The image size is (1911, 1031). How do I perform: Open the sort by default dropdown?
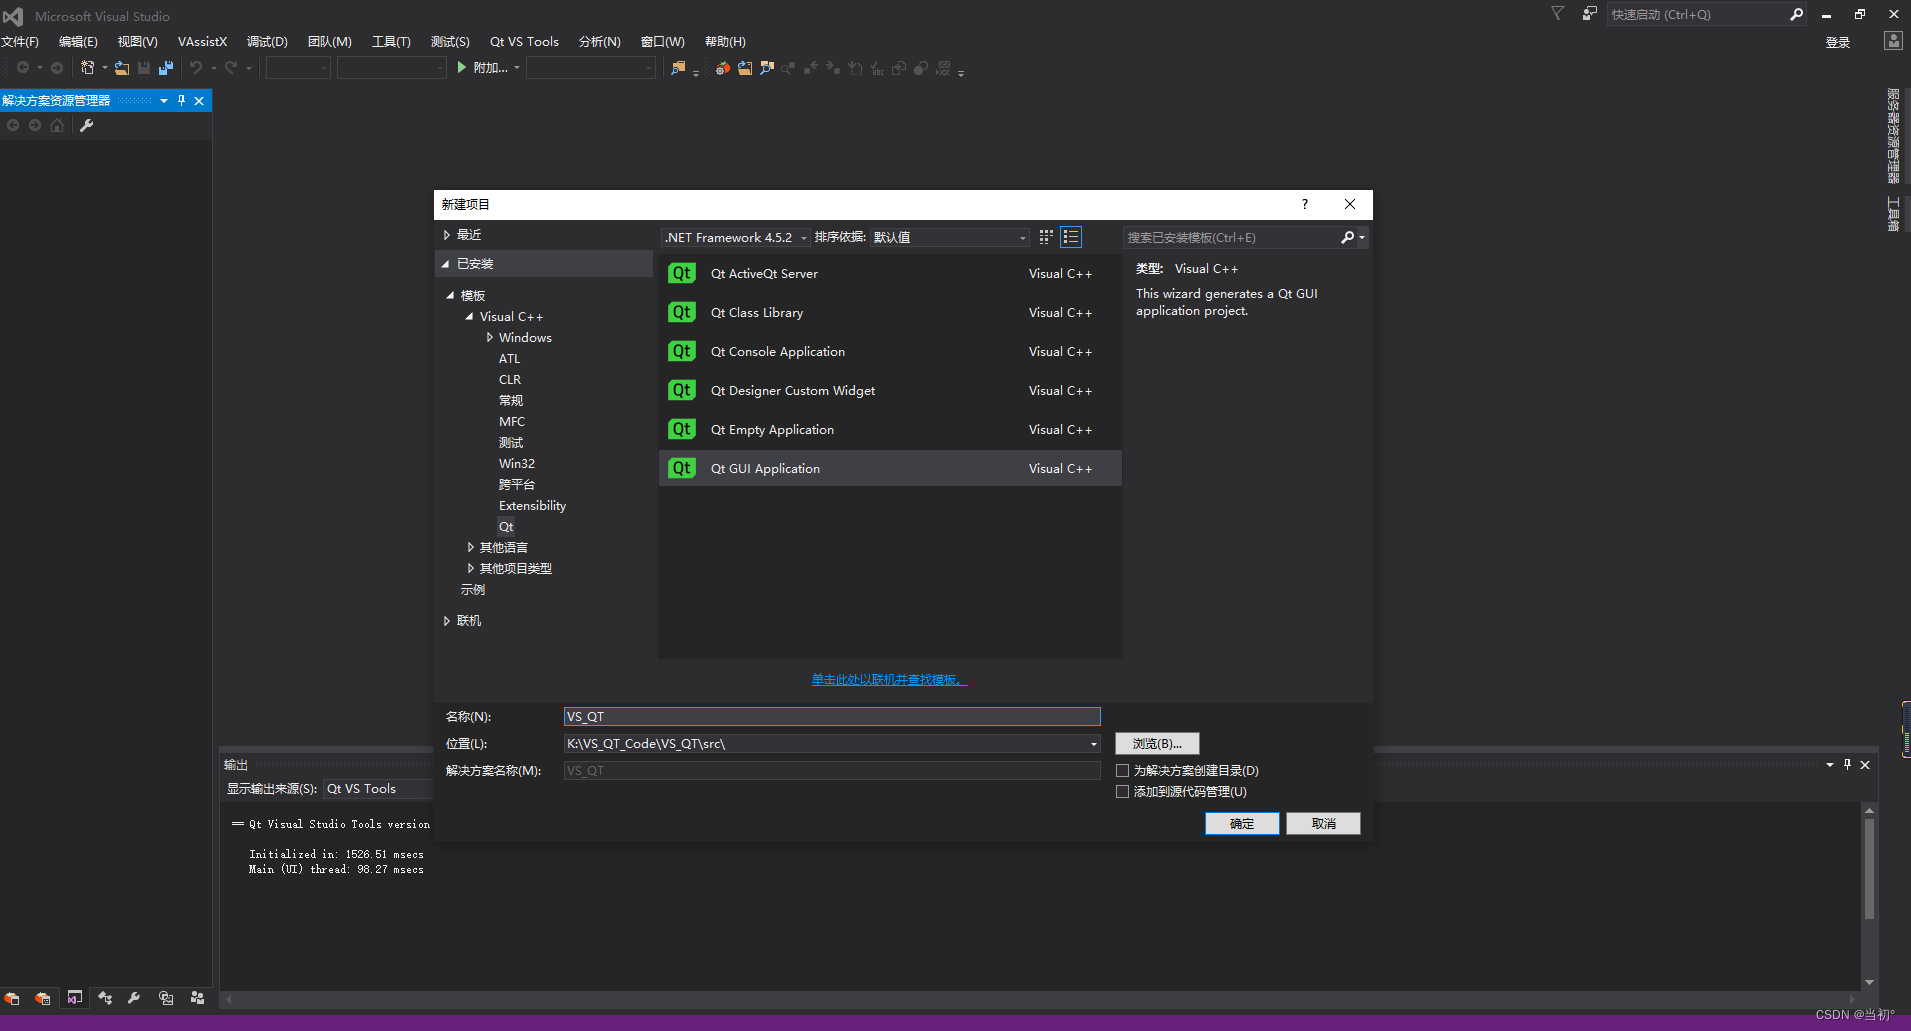click(949, 237)
